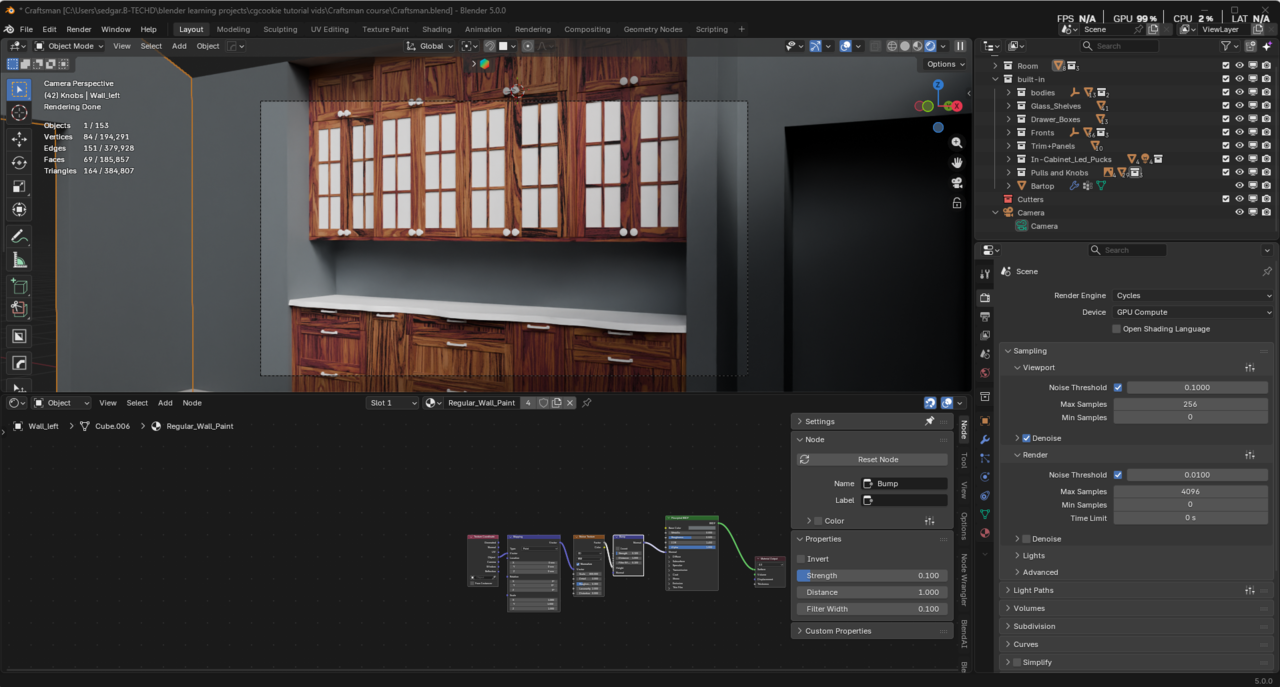Select the Move tool in the viewport toolbar
The width and height of the screenshot is (1280, 687).
tap(19, 139)
